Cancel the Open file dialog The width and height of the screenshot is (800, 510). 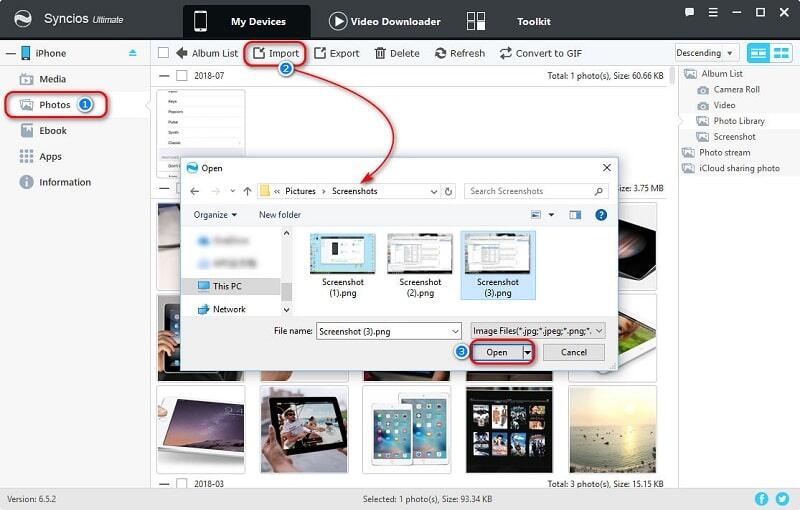(x=573, y=352)
